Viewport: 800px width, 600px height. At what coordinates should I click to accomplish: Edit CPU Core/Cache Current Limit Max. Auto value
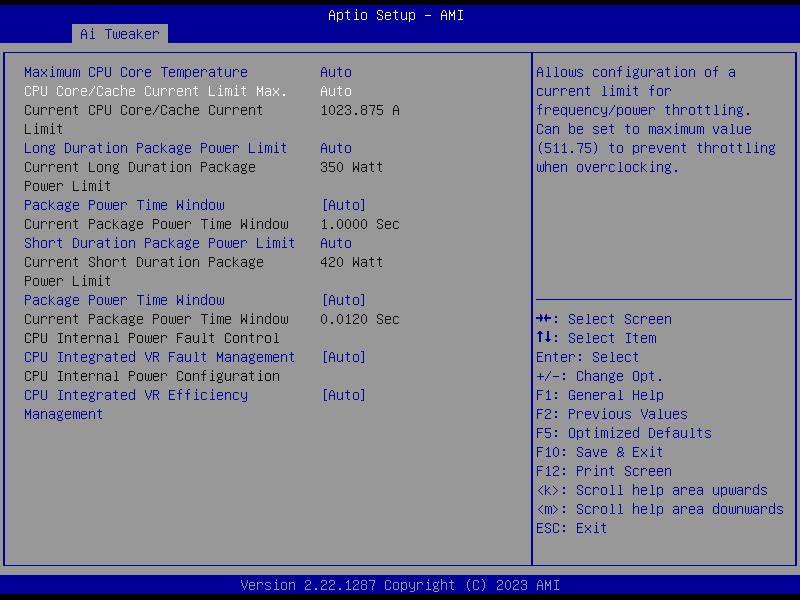pyautogui.click(x=336, y=91)
